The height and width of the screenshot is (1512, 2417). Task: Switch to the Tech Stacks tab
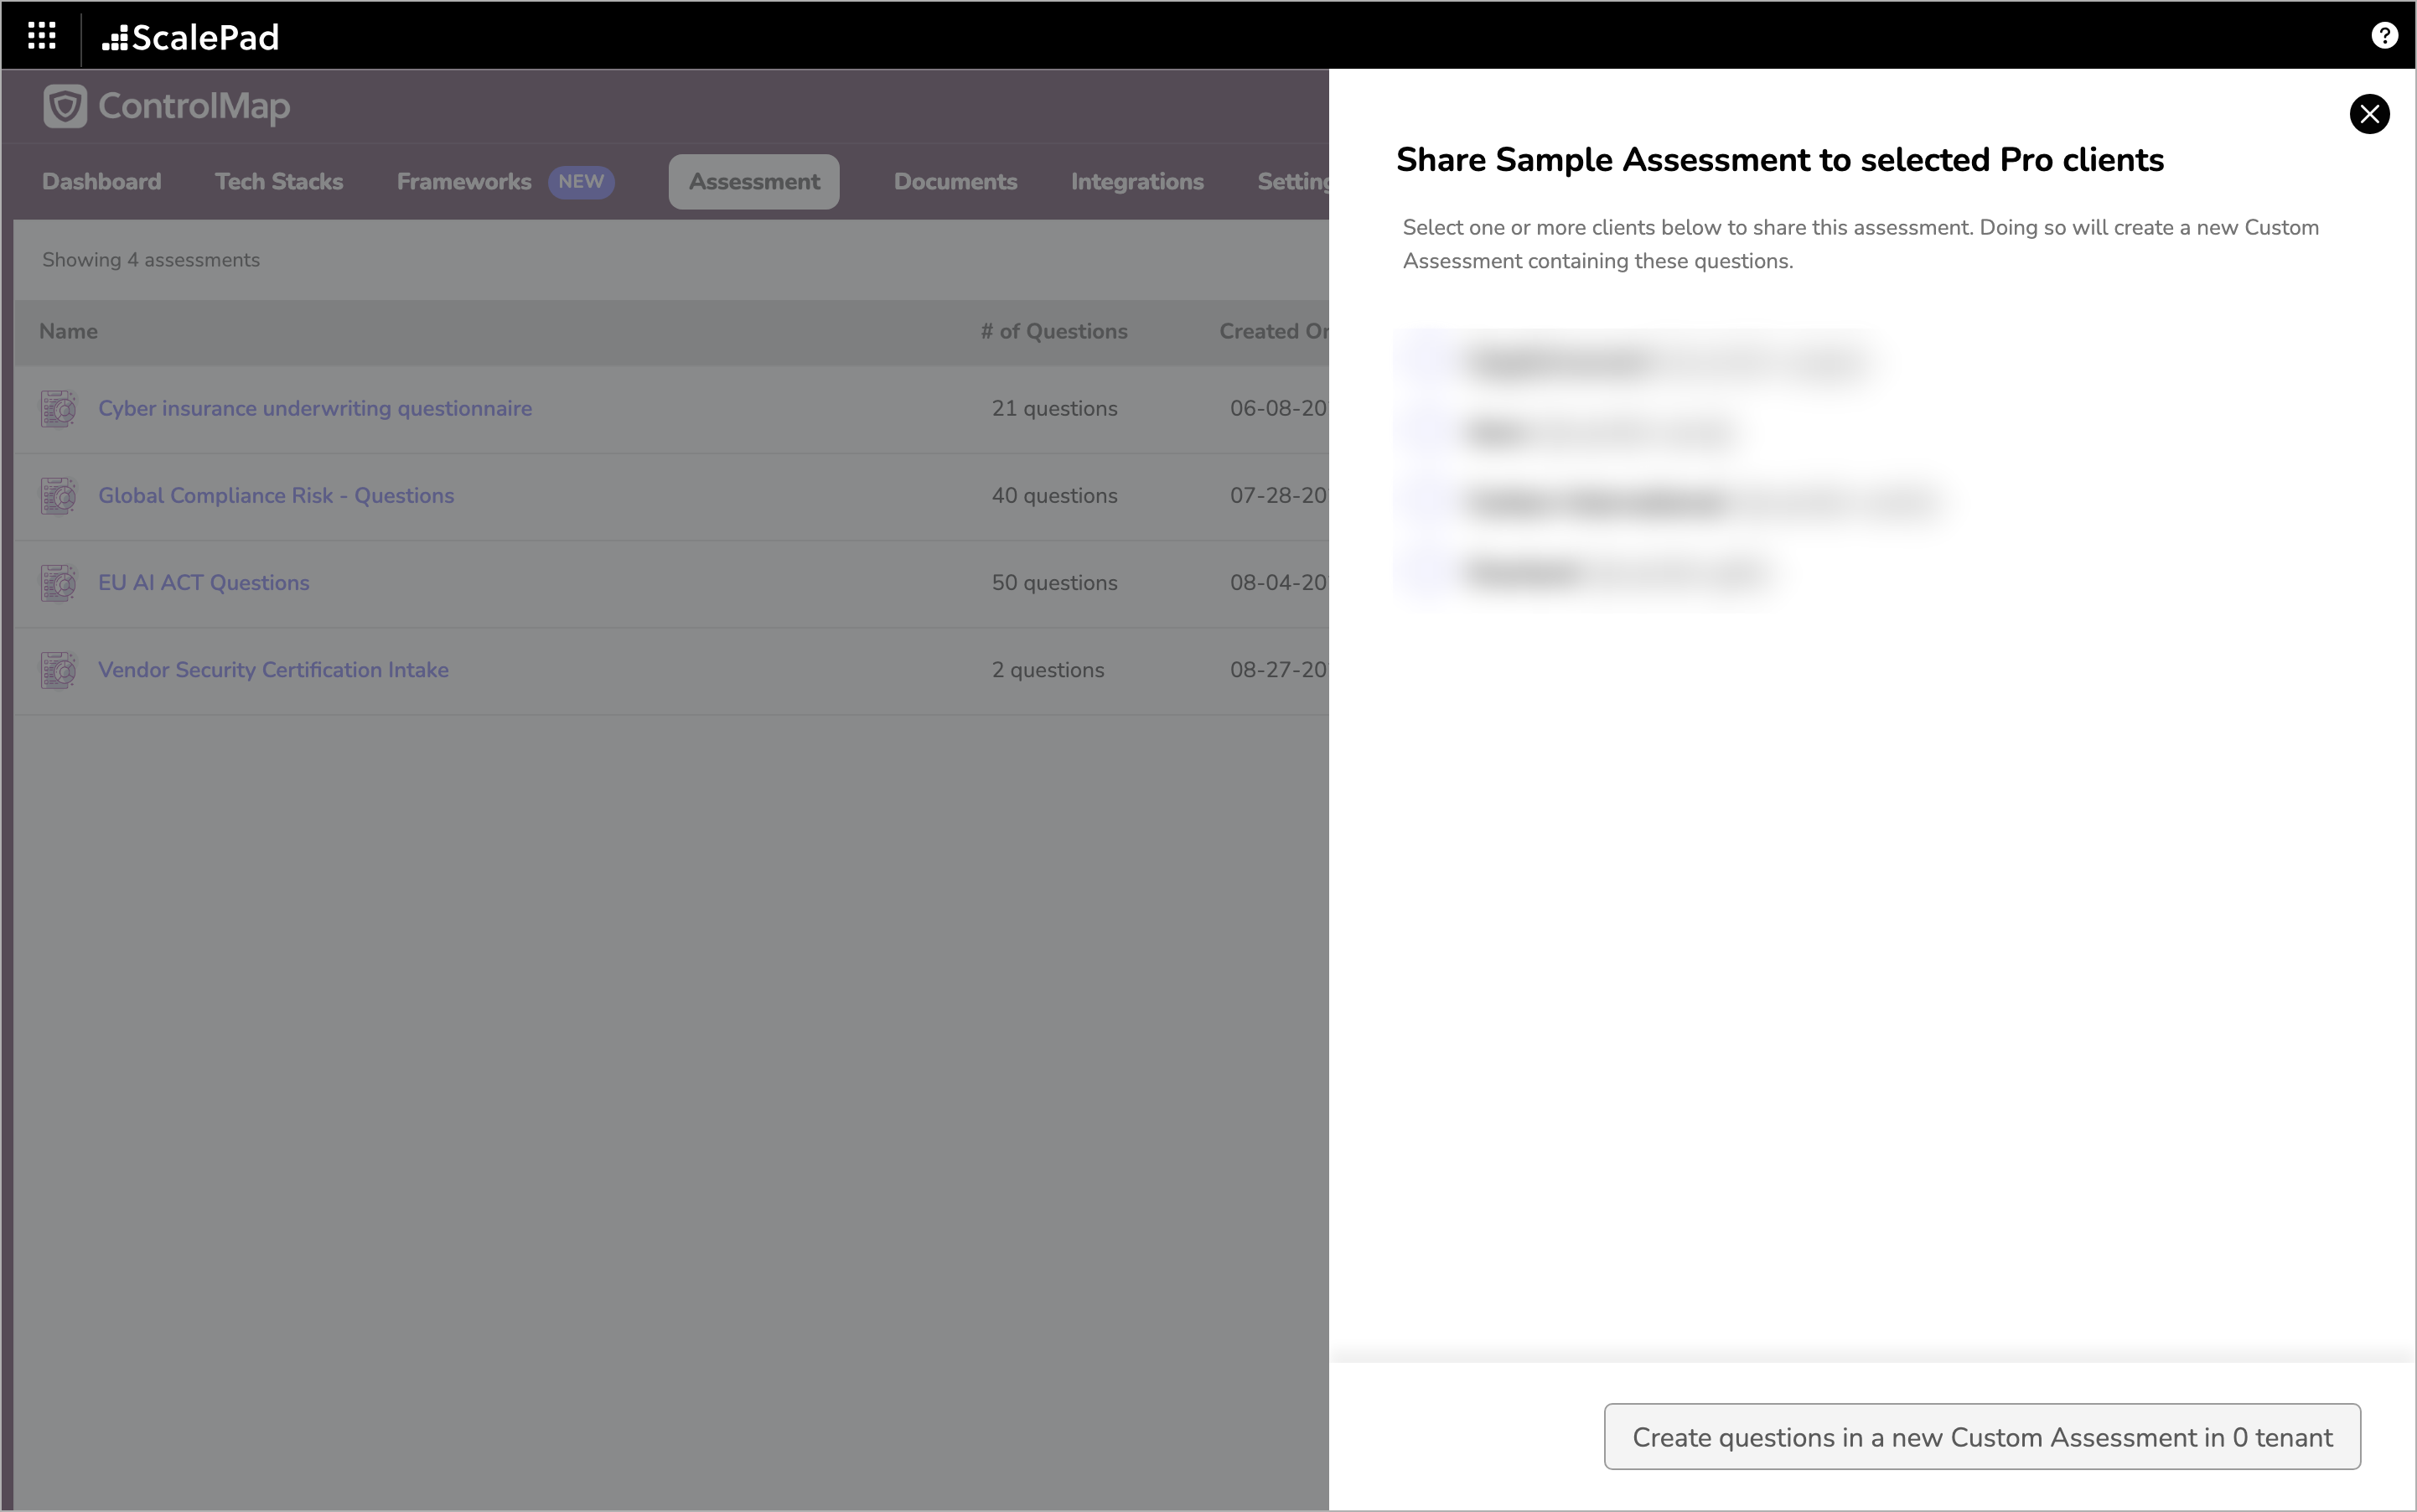279,182
